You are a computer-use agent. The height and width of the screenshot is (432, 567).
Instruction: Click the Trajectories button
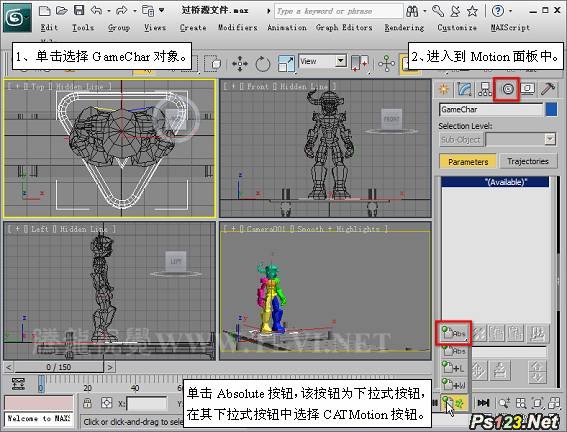pyautogui.click(x=528, y=161)
